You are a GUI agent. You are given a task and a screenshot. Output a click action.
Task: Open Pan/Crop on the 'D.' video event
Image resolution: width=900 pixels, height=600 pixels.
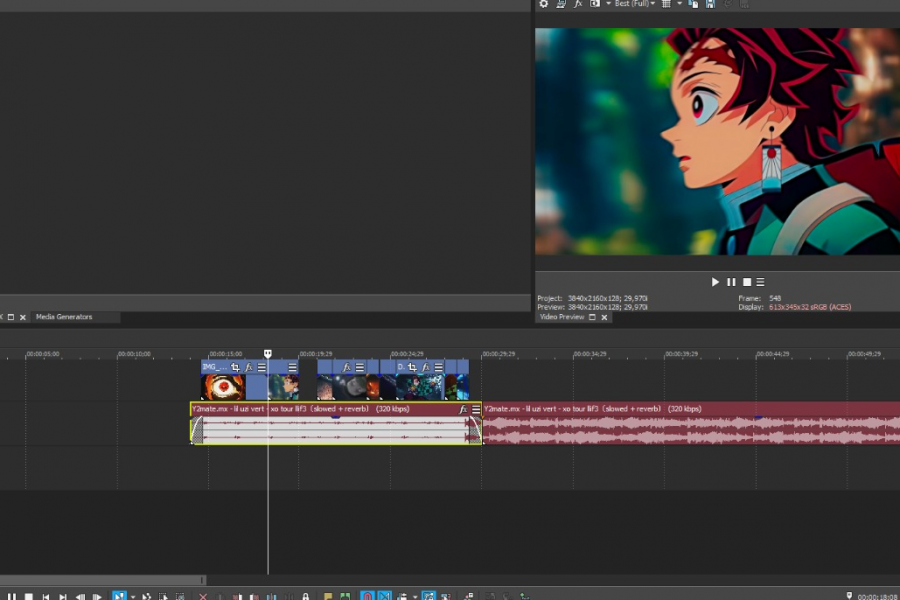click(x=412, y=367)
